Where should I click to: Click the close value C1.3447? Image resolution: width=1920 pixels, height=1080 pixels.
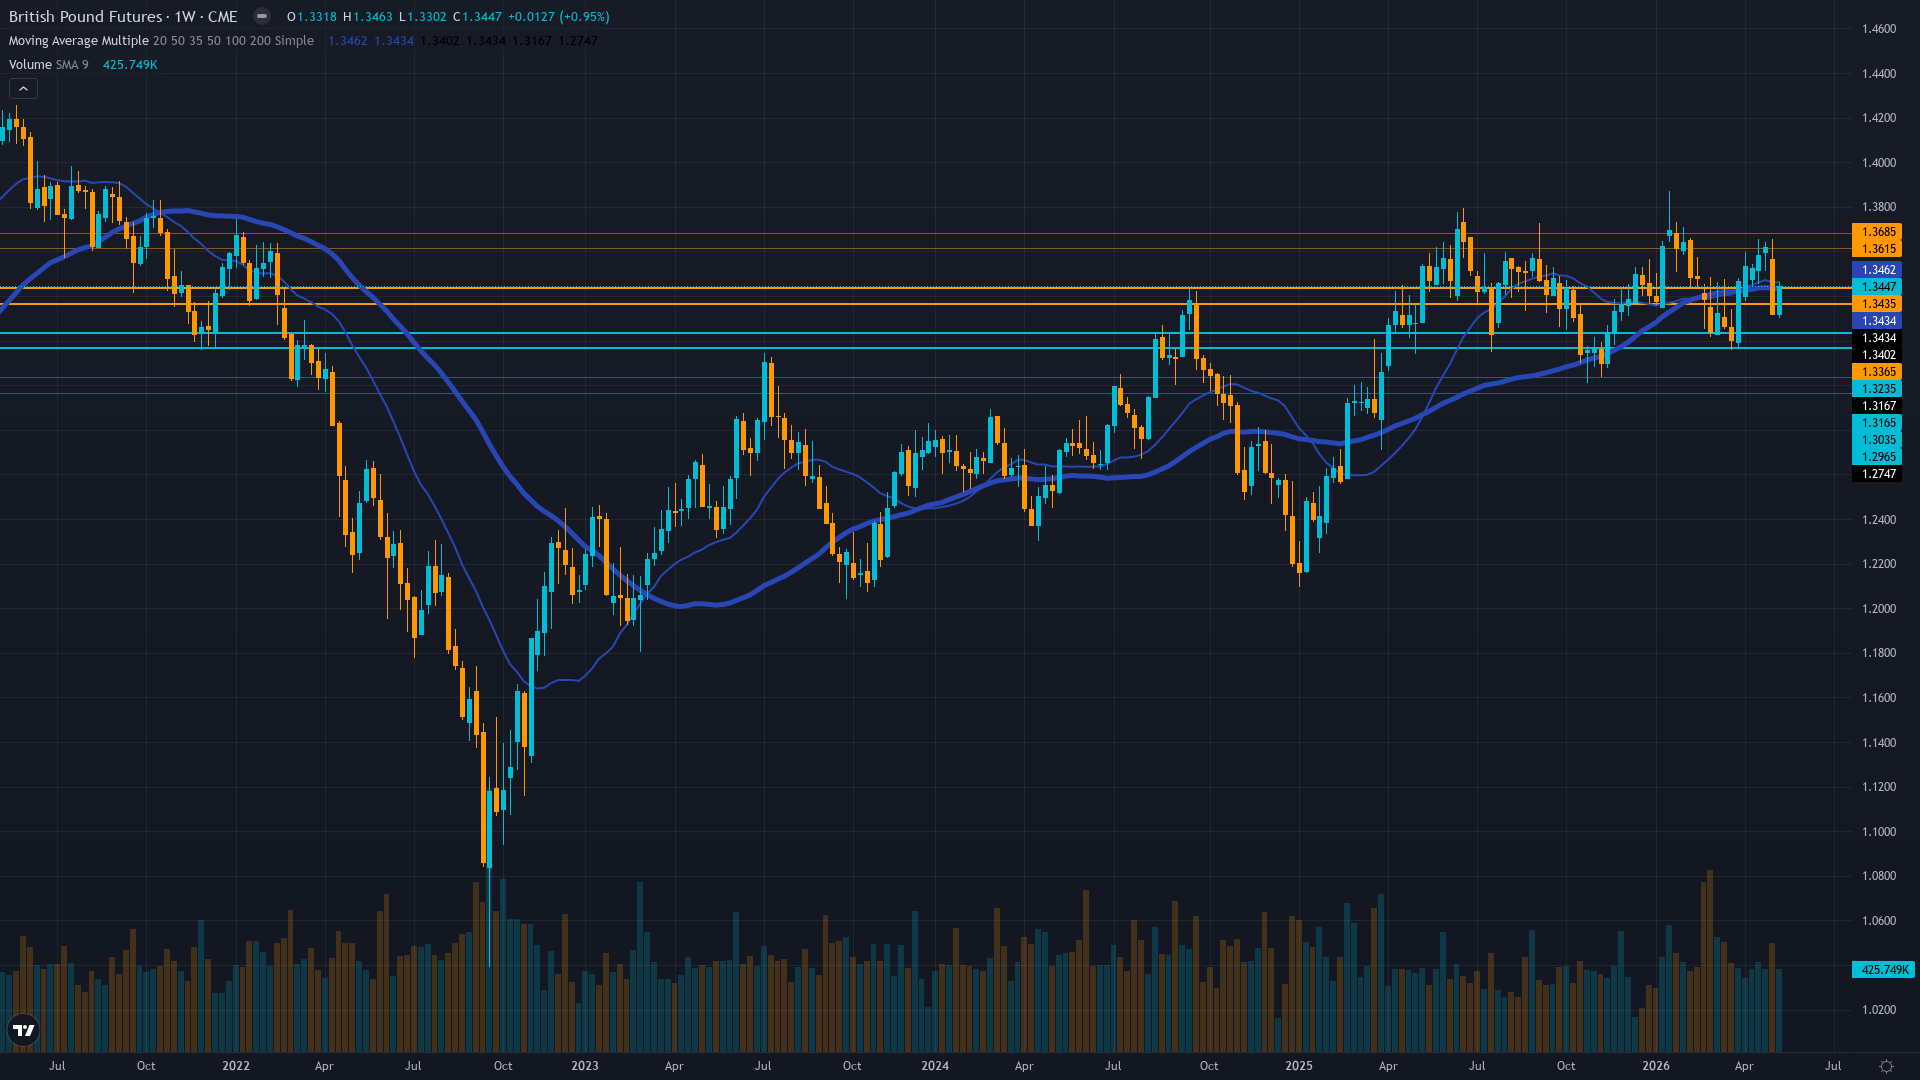click(x=476, y=17)
